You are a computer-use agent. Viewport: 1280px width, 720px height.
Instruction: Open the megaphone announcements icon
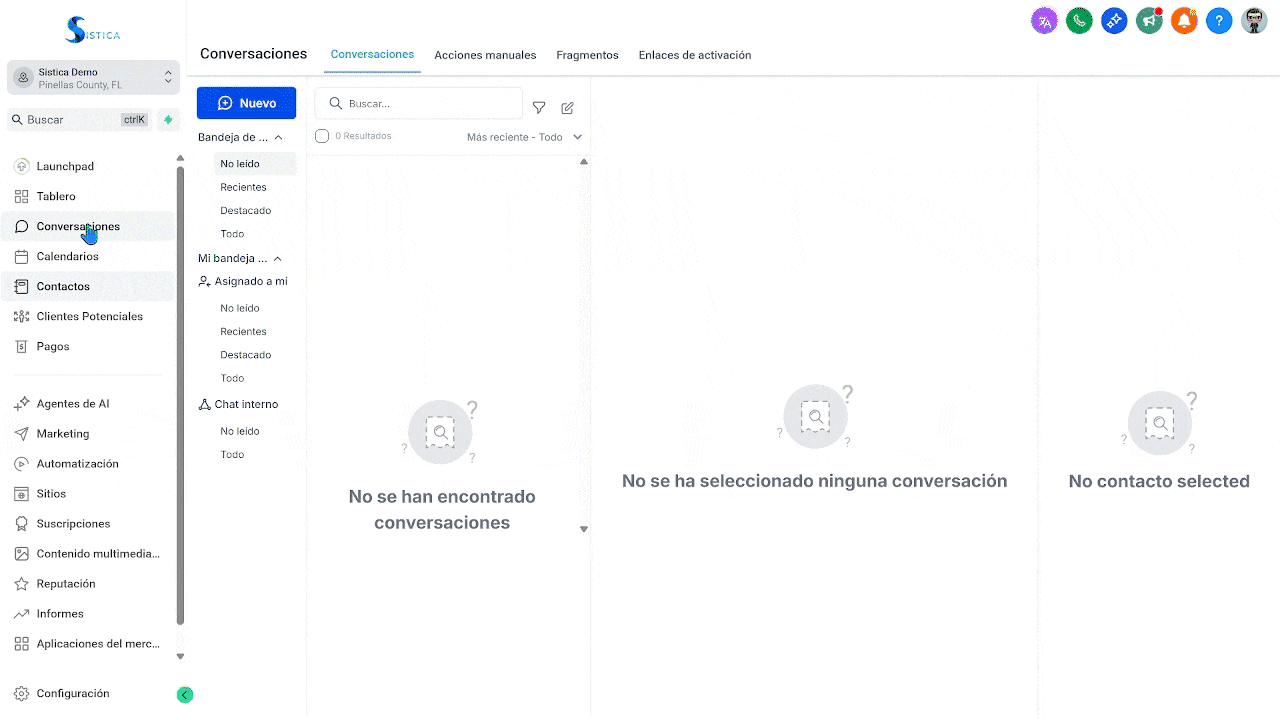pyautogui.click(x=1149, y=20)
